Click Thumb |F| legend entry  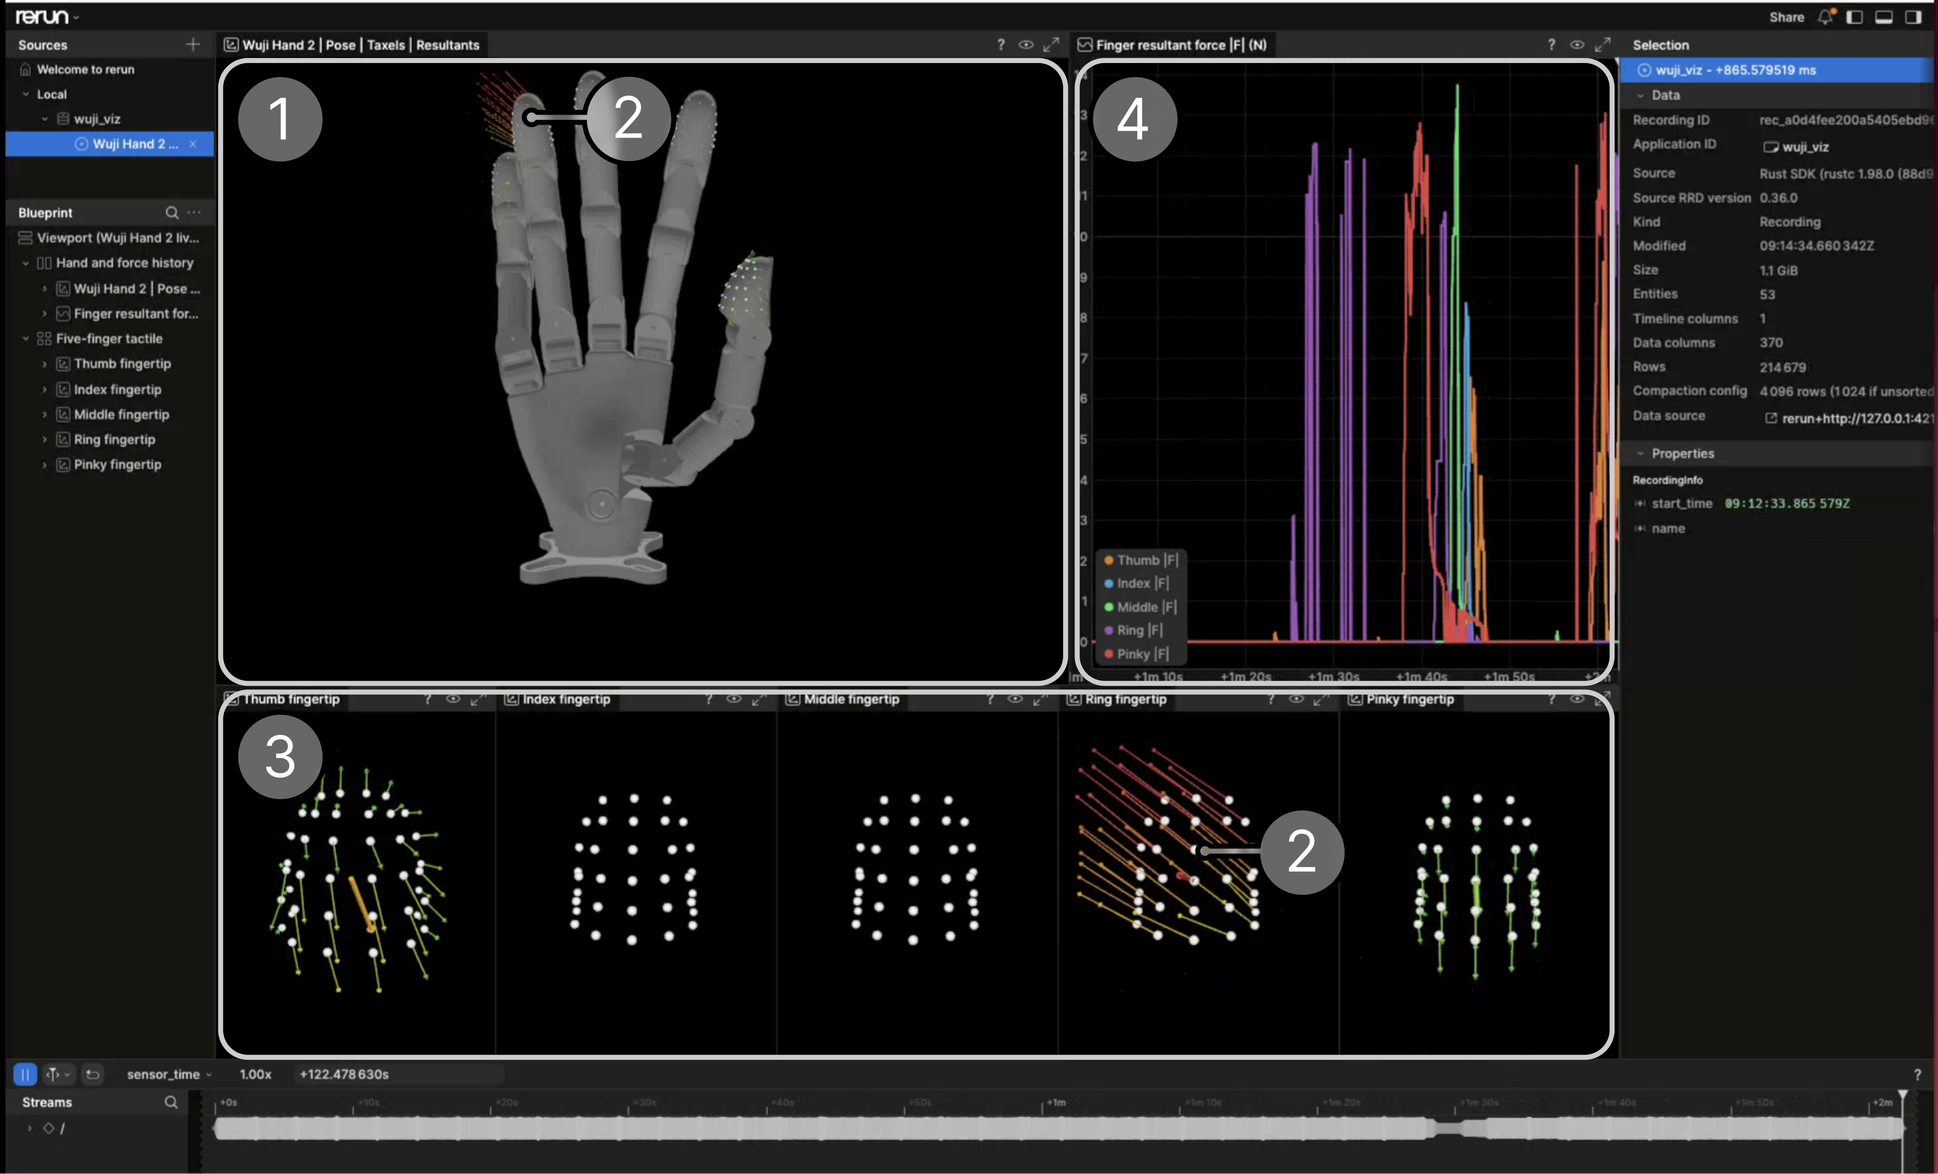[x=1140, y=561]
